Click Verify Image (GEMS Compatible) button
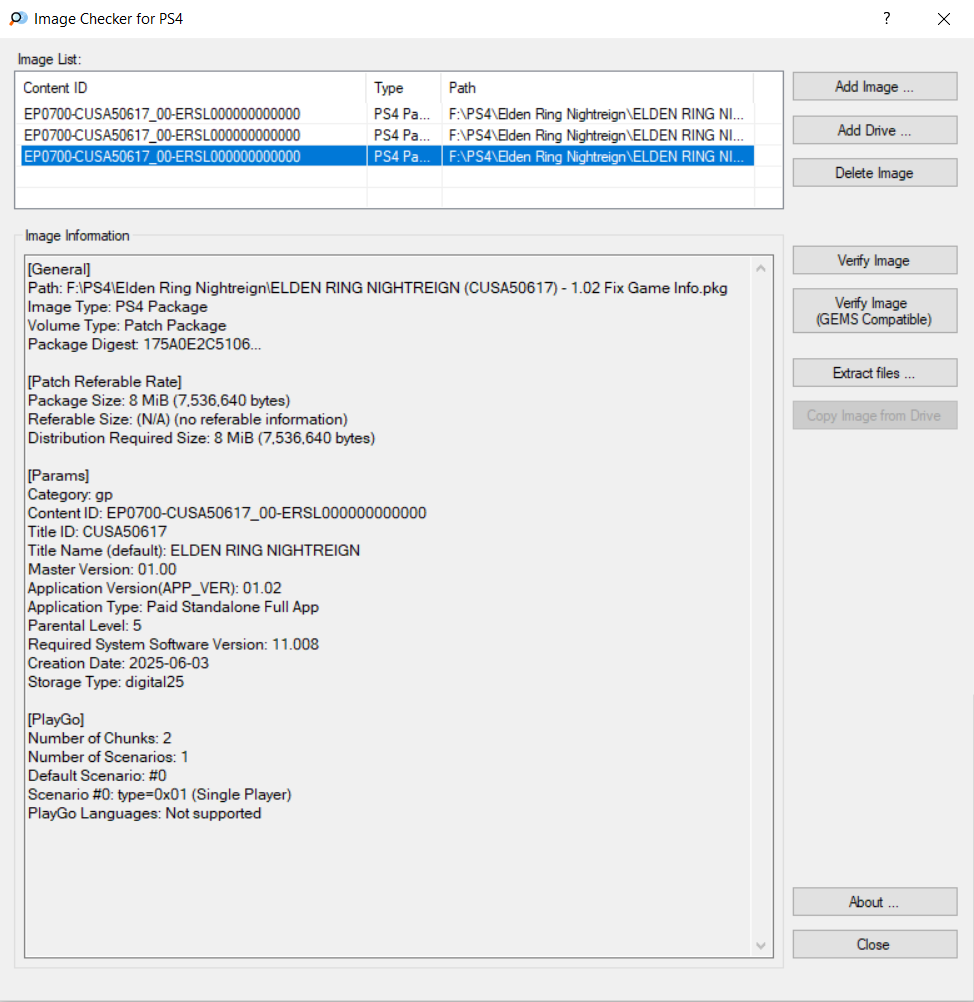The width and height of the screenshot is (974, 1002). click(875, 311)
